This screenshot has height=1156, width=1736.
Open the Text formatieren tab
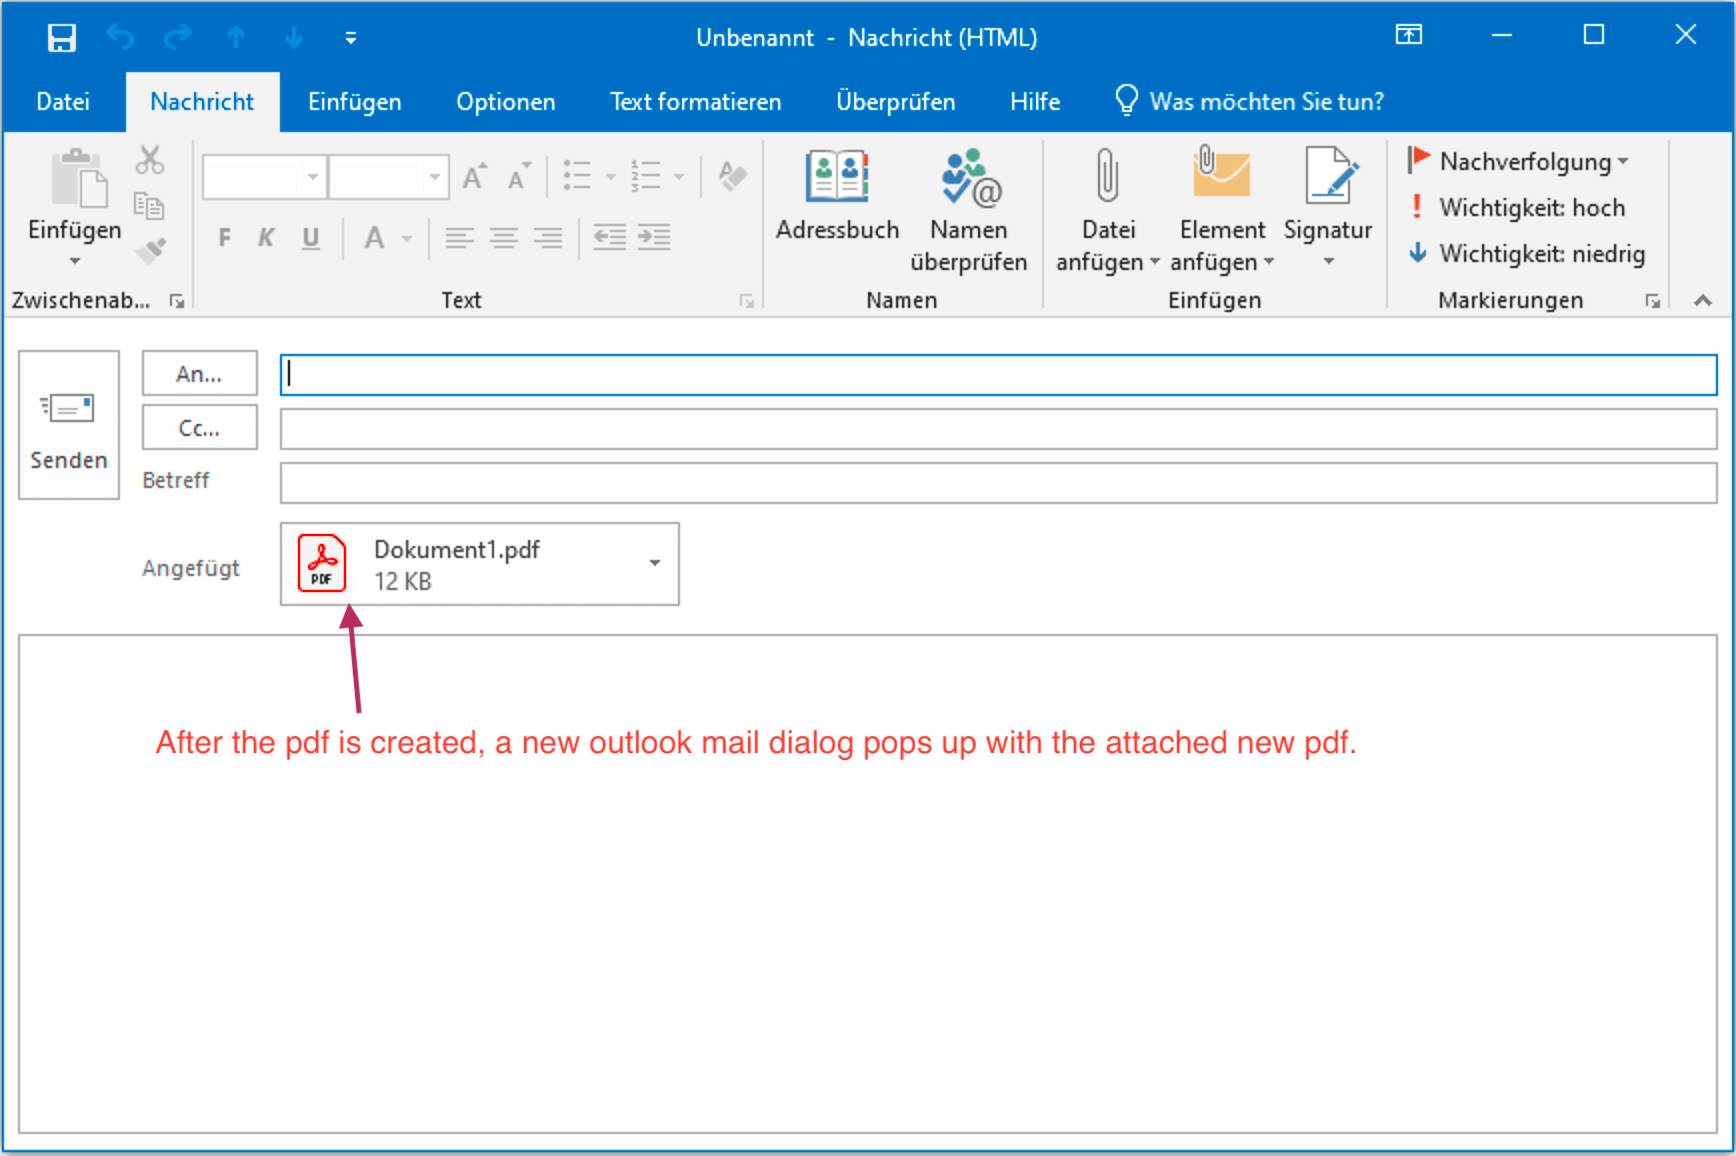click(x=696, y=102)
